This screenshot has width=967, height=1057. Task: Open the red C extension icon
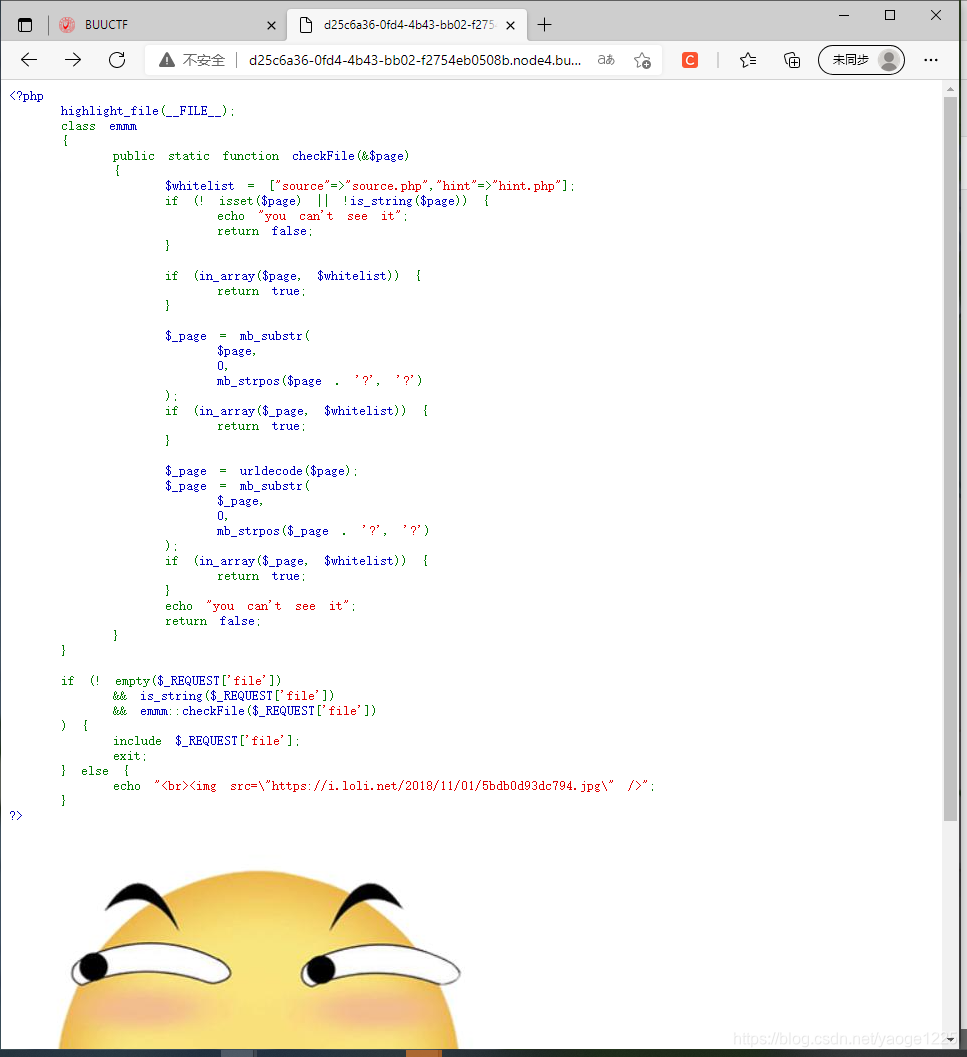click(690, 60)
